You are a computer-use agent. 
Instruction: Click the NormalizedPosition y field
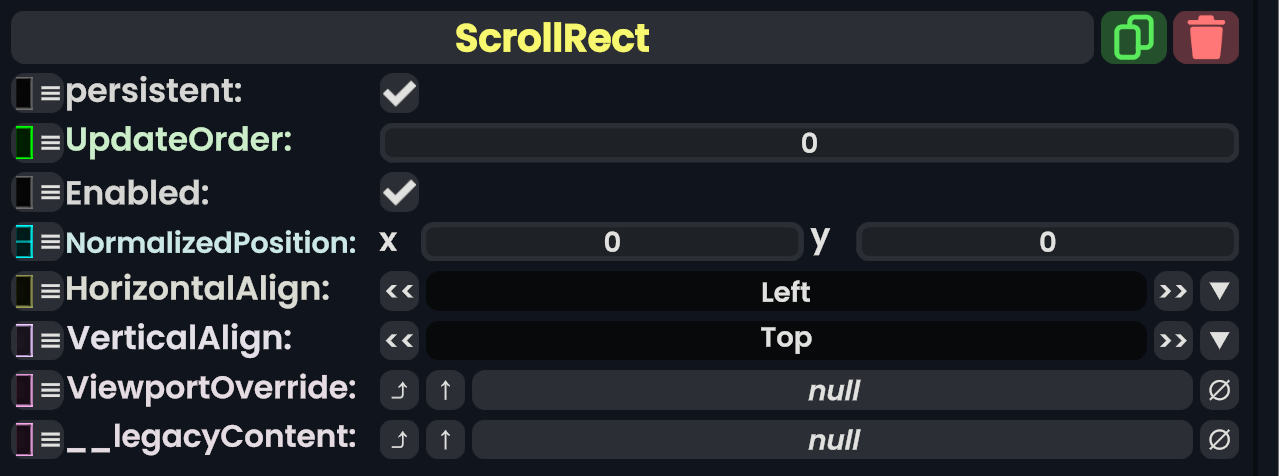(1047, 242)
